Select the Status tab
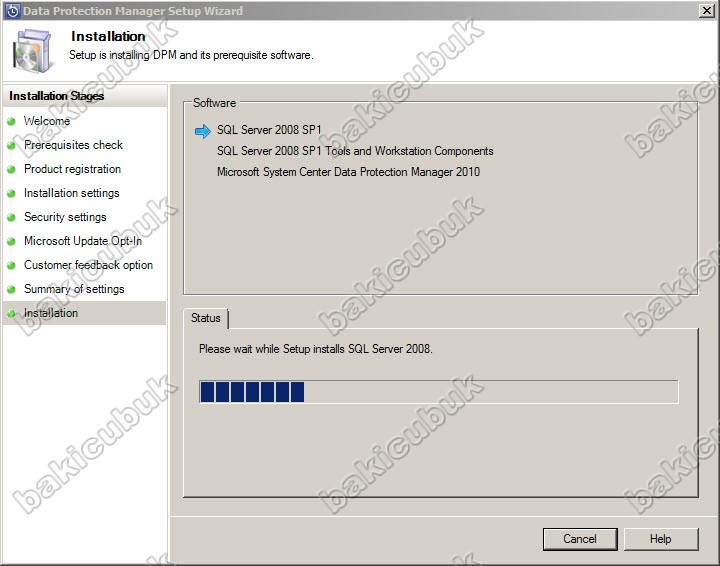 click(206, 318)
